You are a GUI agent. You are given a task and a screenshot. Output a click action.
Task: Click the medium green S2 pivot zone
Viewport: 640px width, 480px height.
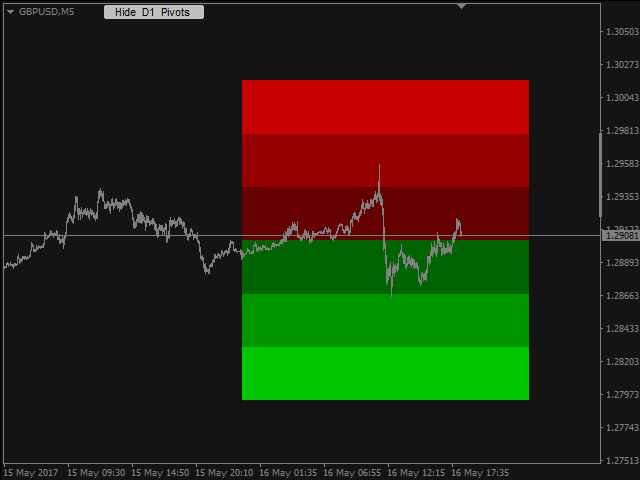point(385,320)
